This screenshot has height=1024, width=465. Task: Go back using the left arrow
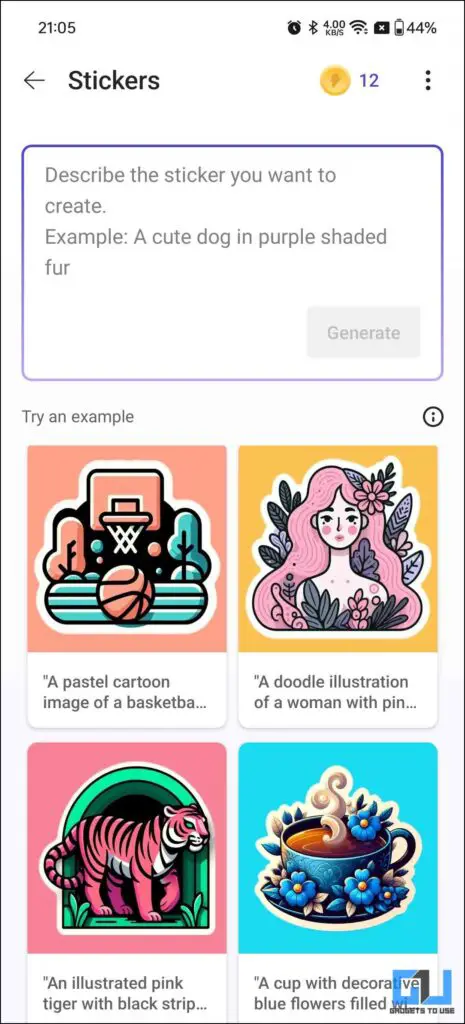coord(34,80)
